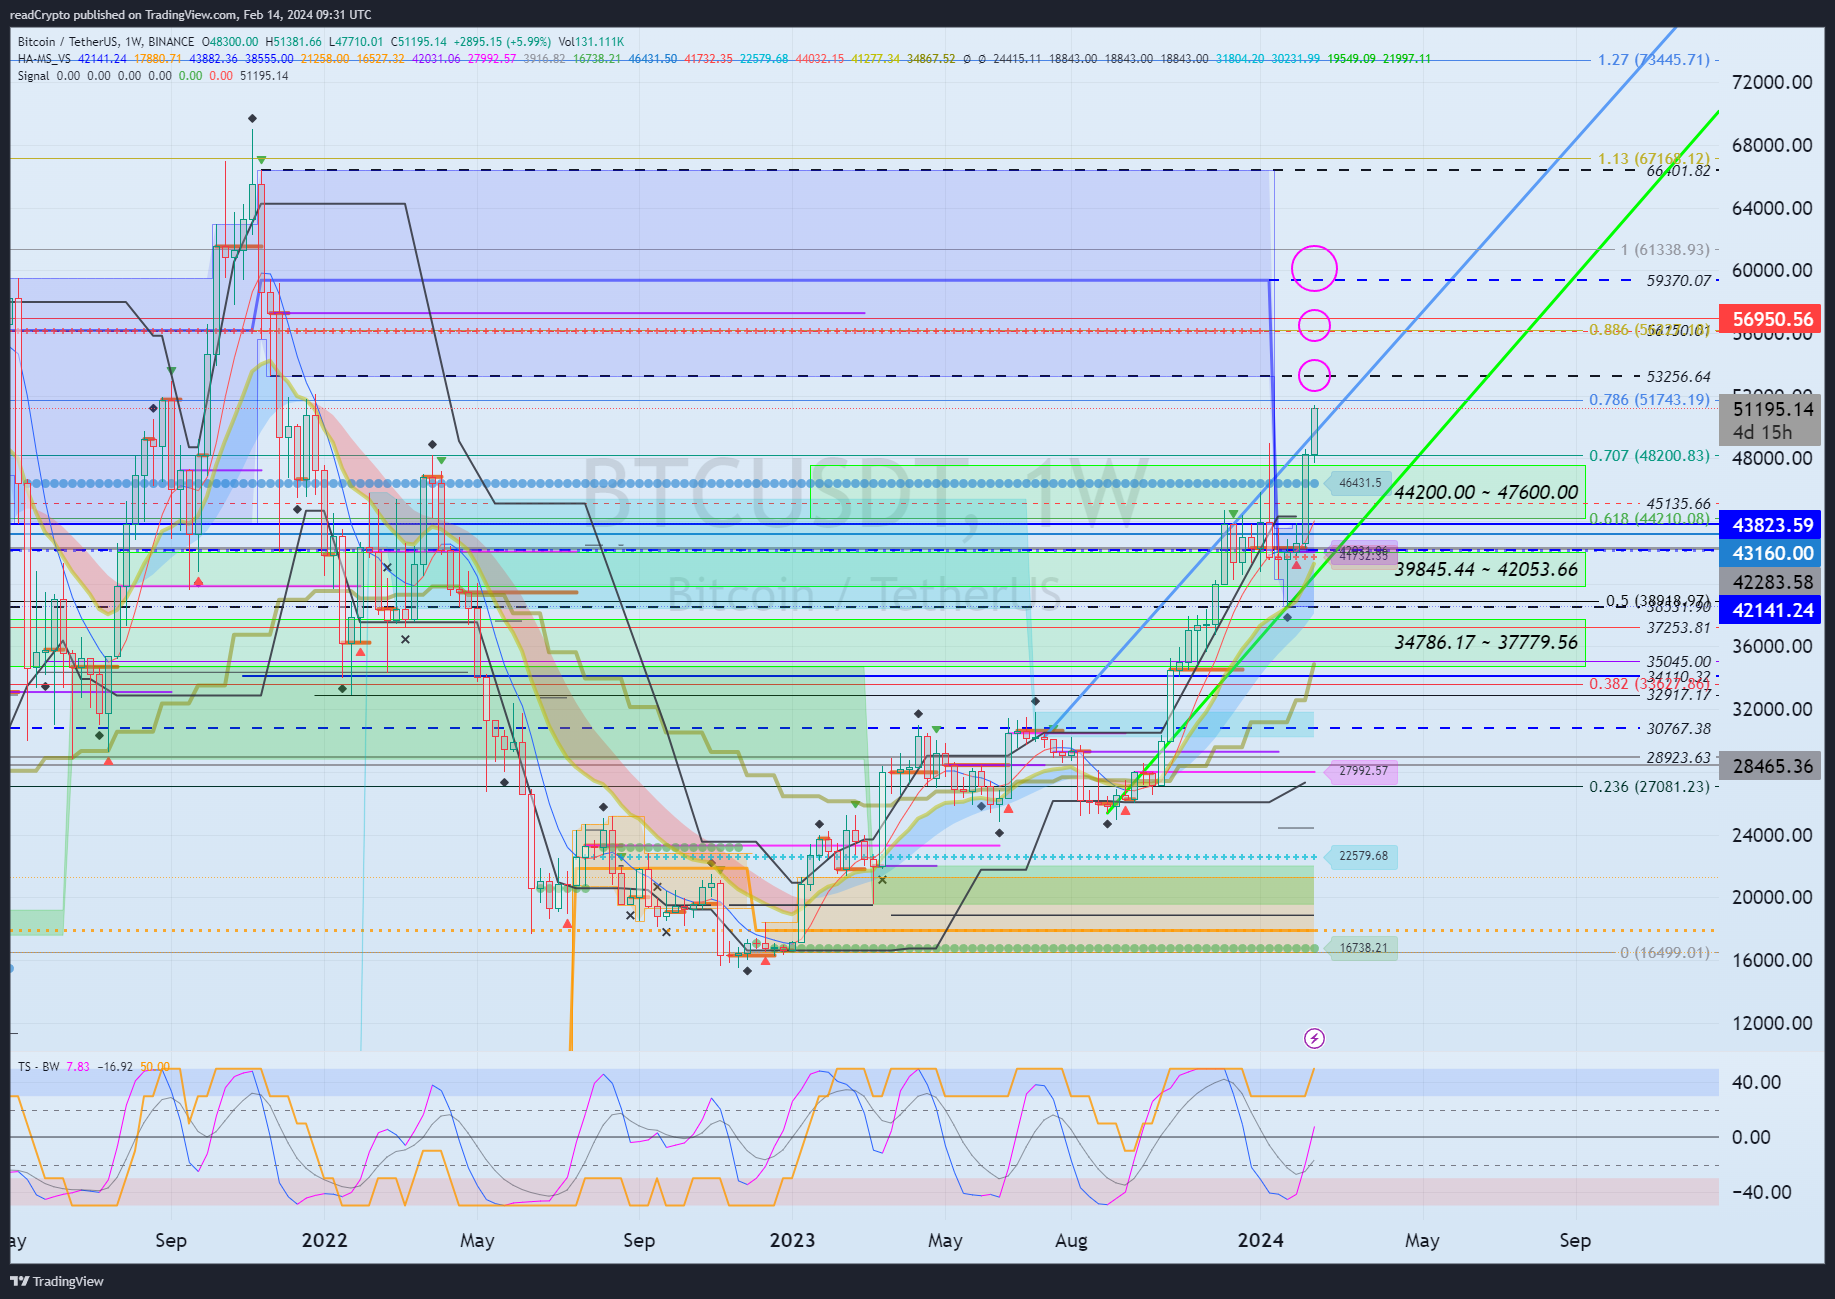This screenshot has height=1299, width=1835.
Task: Click the 46431.5 level tag
Action: point(1360,483)
